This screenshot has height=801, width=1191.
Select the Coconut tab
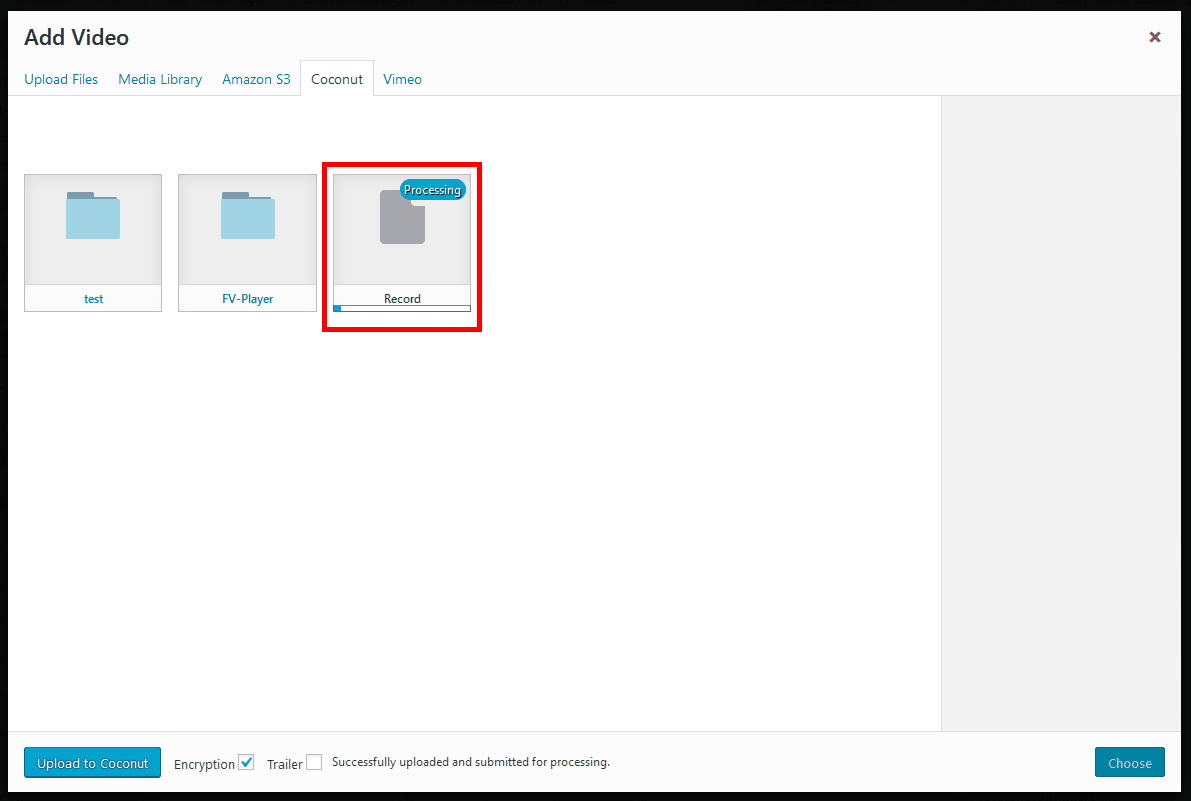[336, 79]
